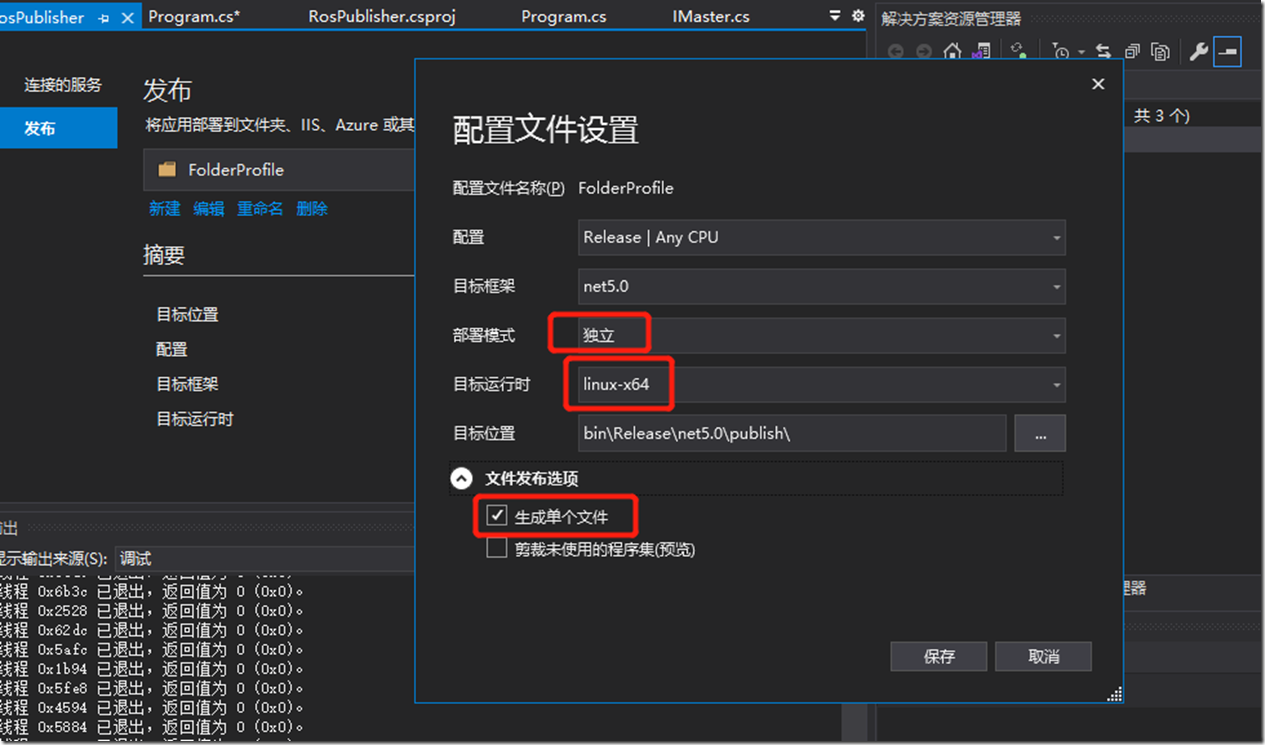This screenshot has height=745, width=1265.
Task: Click the gear icon beside document tabs
Action: 857,16
